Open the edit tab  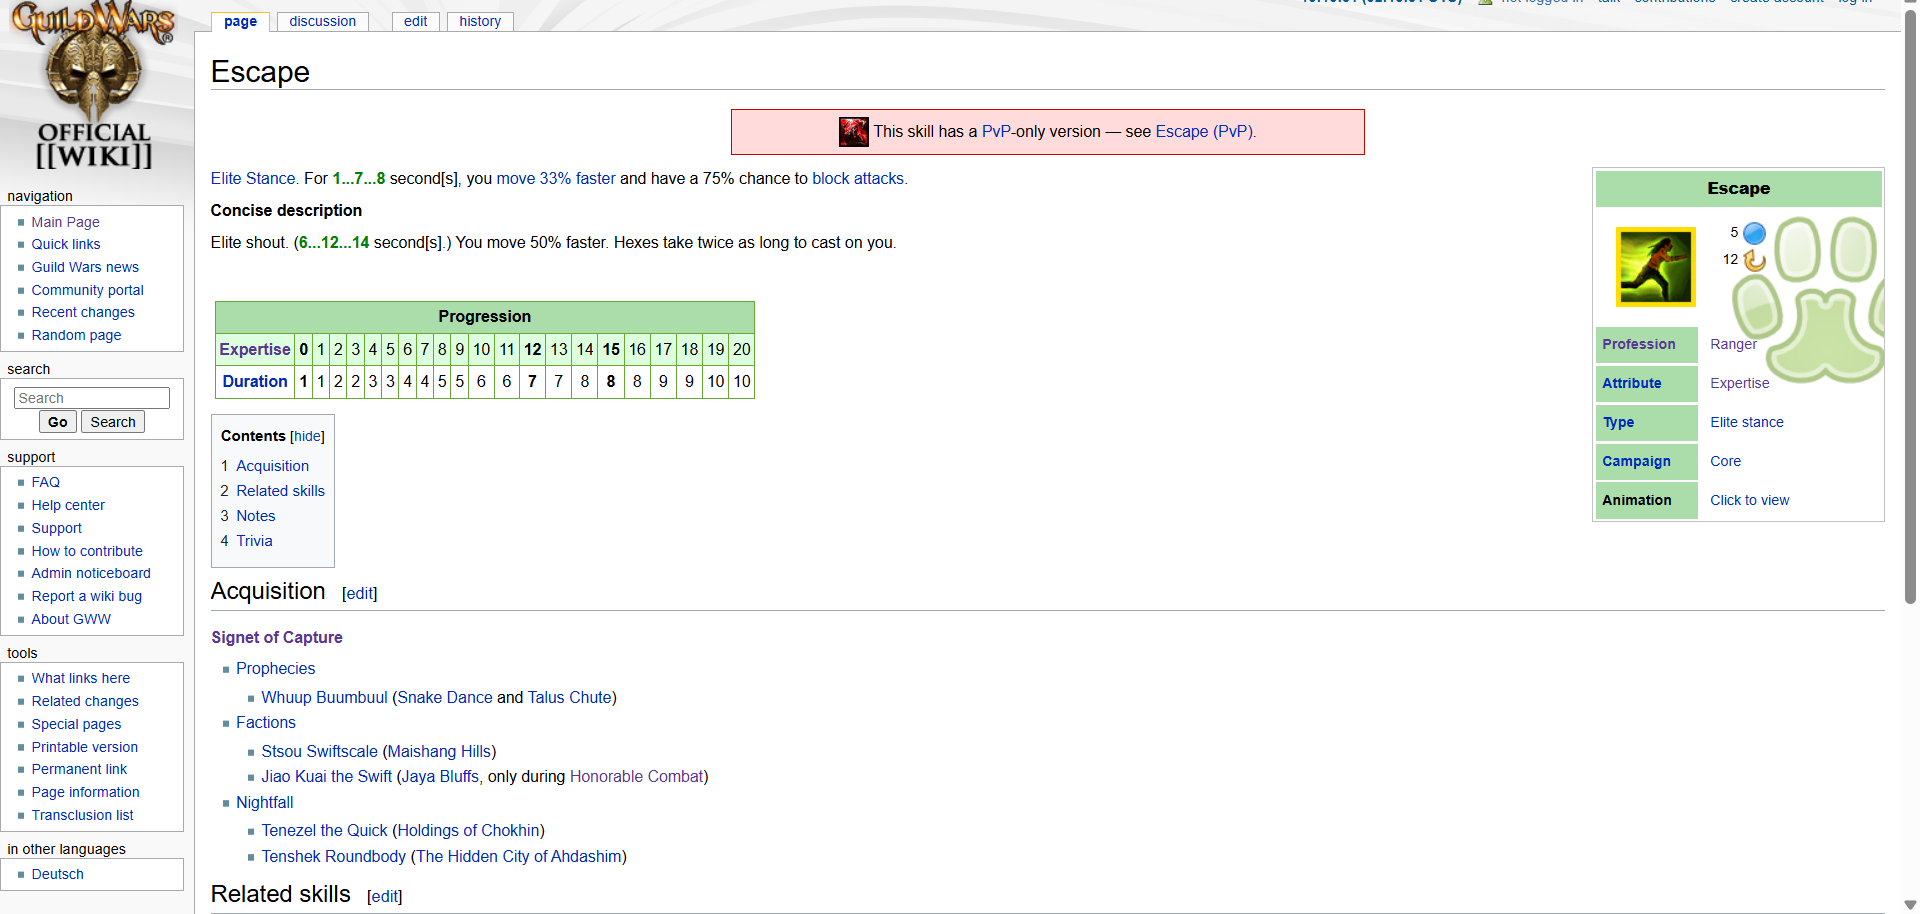[415, 21]
